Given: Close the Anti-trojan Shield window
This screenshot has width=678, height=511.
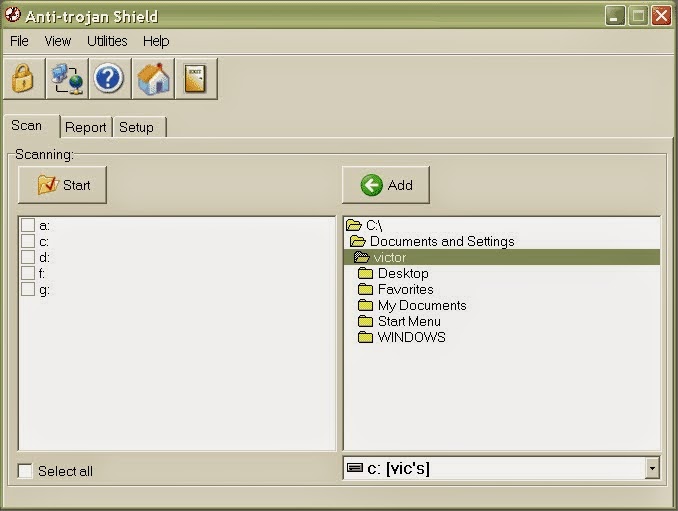Looking at the screenshot, I should pyautogui.click(x=661, y=16).
